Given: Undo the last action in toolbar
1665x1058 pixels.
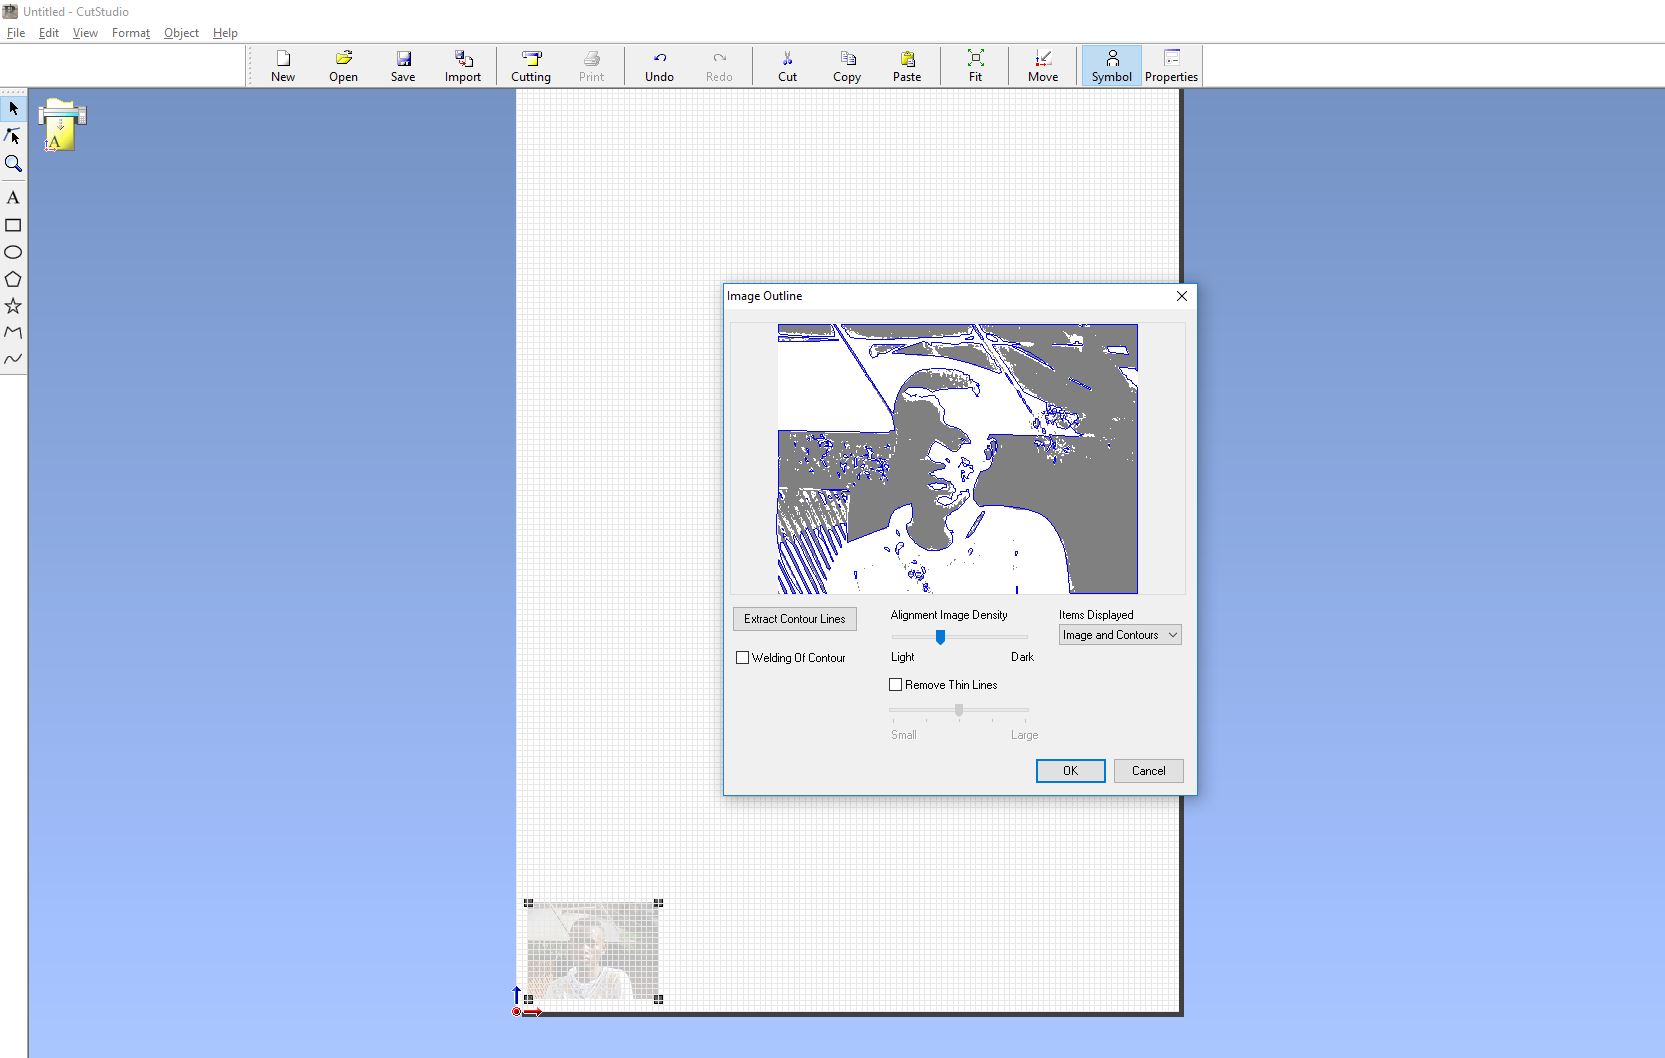Looking at the screenshot, I should [659, 66].
